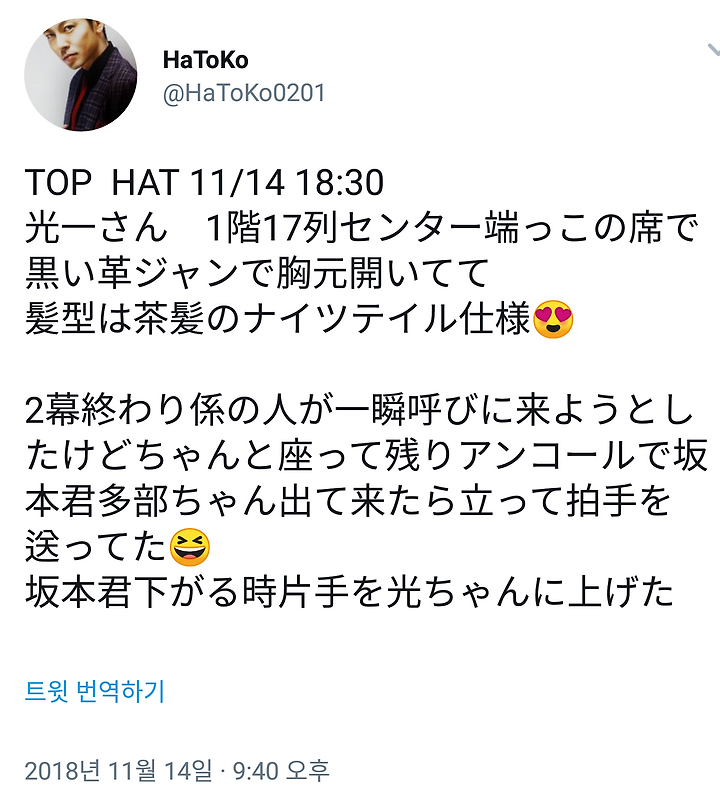Click the name 光一さん in tweet
This screenshot has width=720, height=810.
[96, 228]
